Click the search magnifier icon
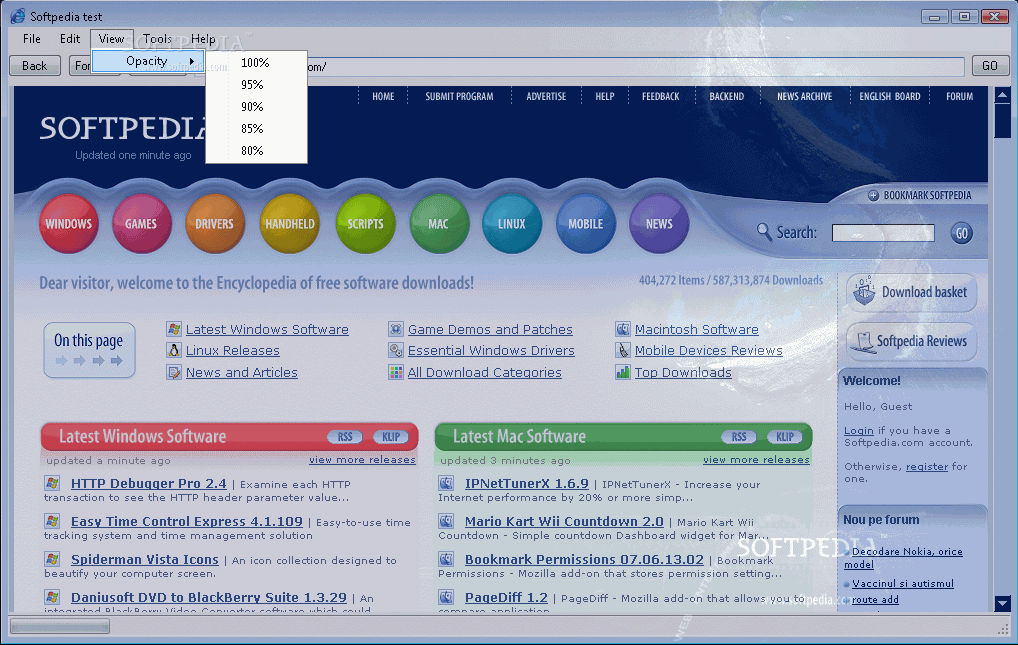The width and height of the screenshot is (1018, 645). coord(764,231)
